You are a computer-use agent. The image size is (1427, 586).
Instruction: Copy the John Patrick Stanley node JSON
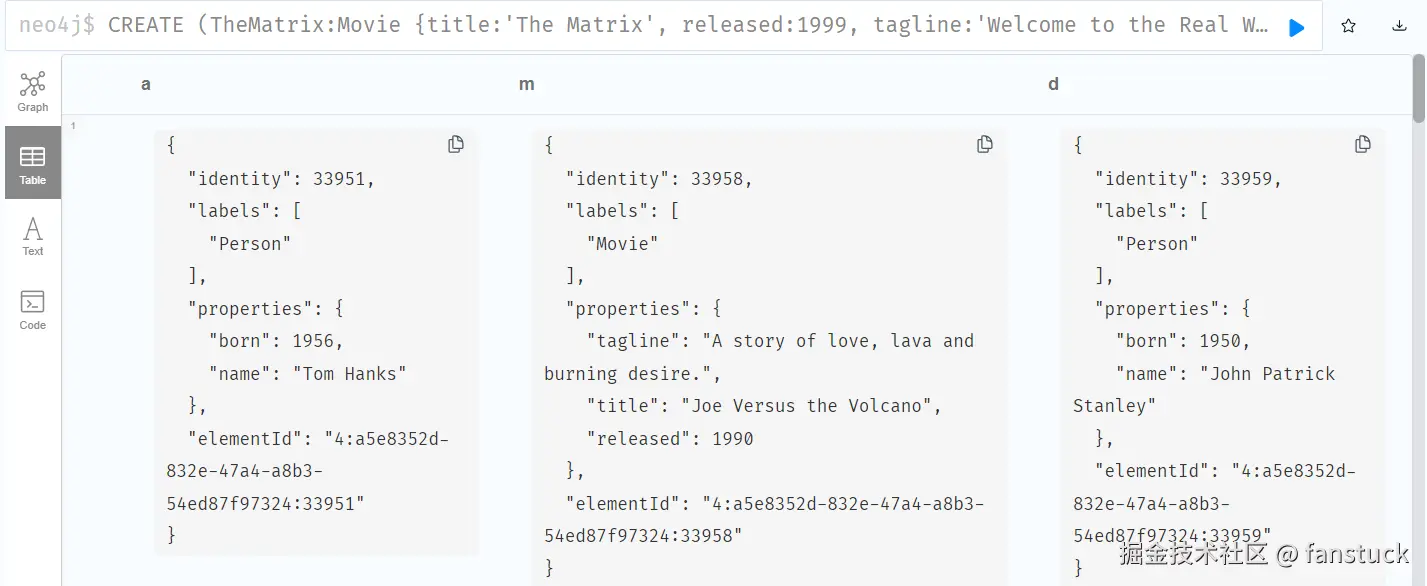[x=1363, y=145]
